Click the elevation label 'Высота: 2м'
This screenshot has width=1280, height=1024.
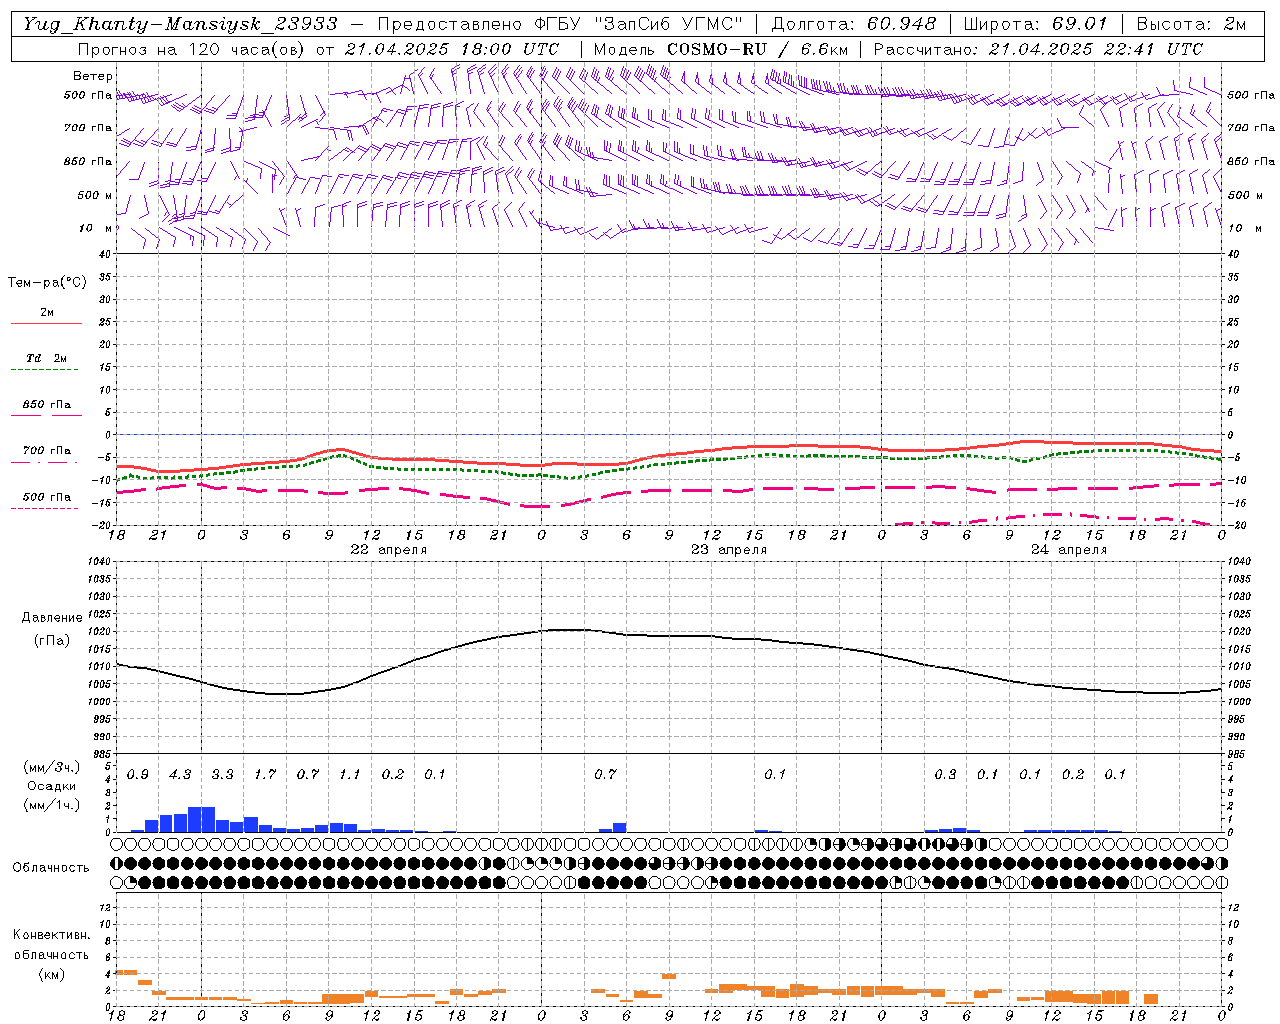click(x=1191, y=24)
